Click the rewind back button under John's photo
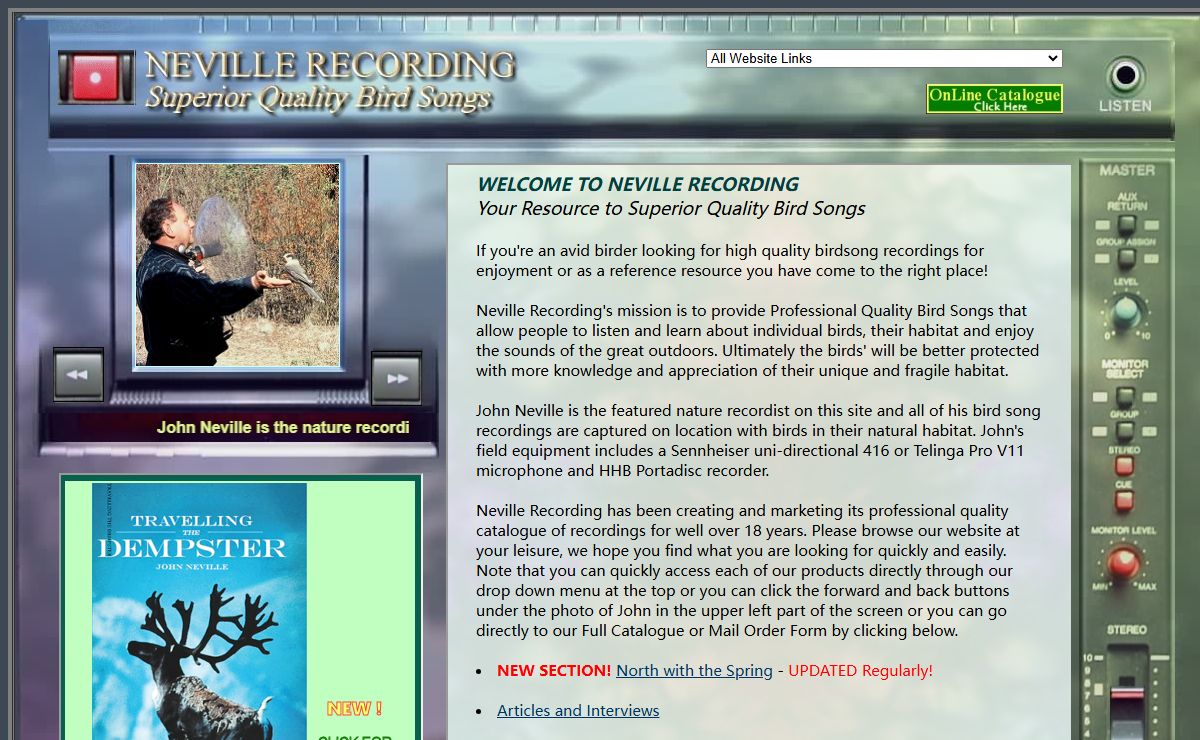This screenshot has height=740, width=1200. (x=78, y=376)
